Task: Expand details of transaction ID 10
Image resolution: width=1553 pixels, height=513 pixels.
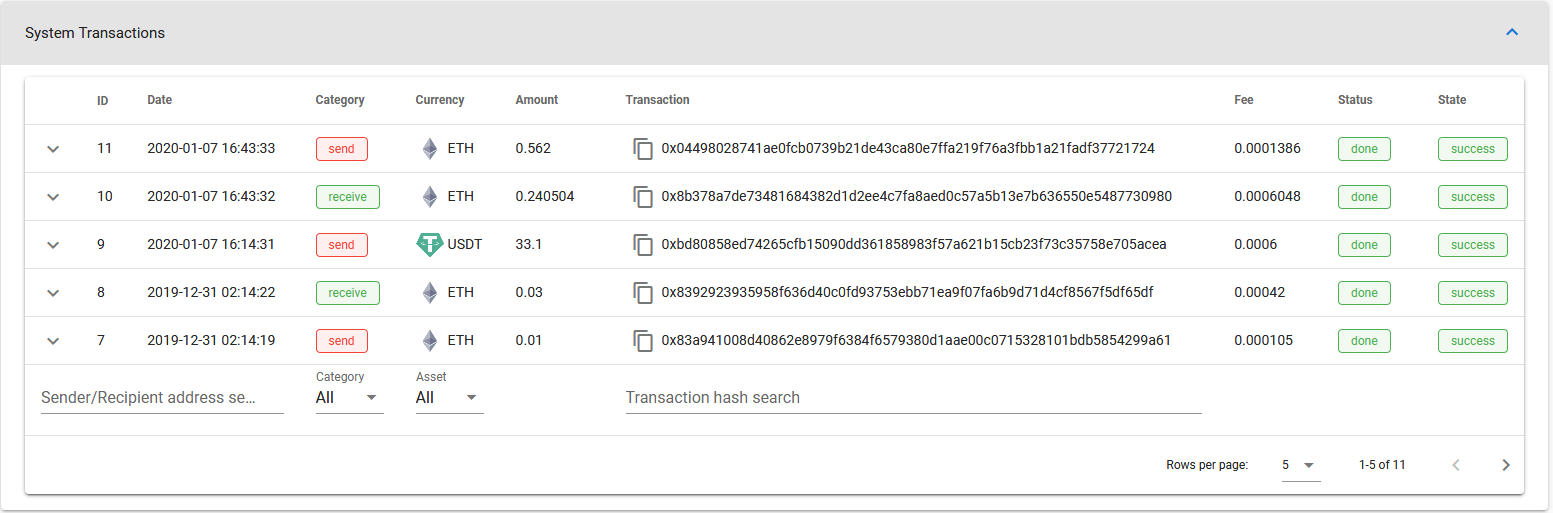Action: [x=54, y=197]
